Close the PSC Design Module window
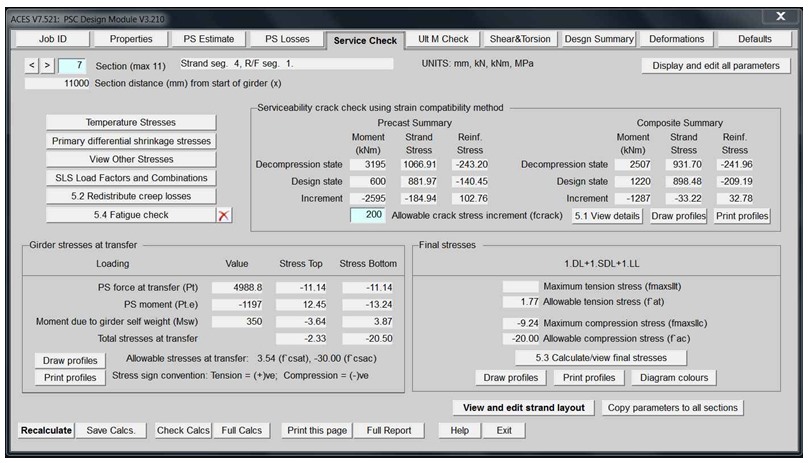Screen dimensions: 809x463 point(781,15)
